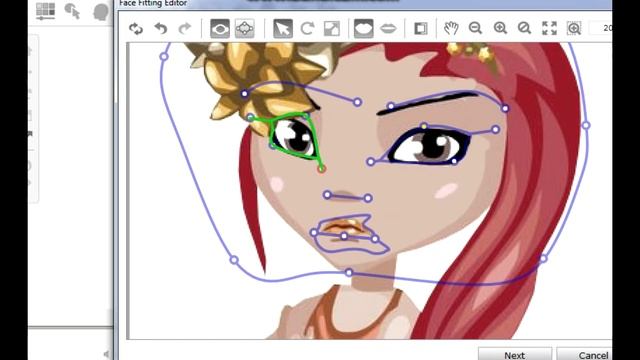Viewport: 640px width, 360px height.
Task: Click the Cancel button
Action: 584,354
